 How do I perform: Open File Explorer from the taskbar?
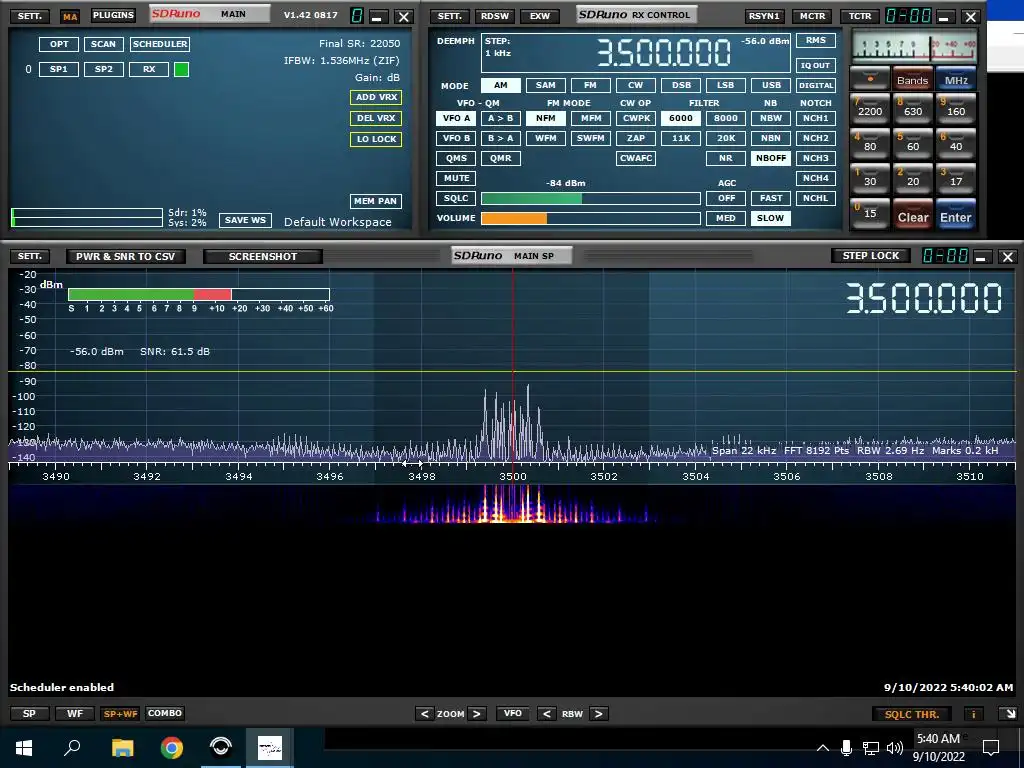(122, 747)
